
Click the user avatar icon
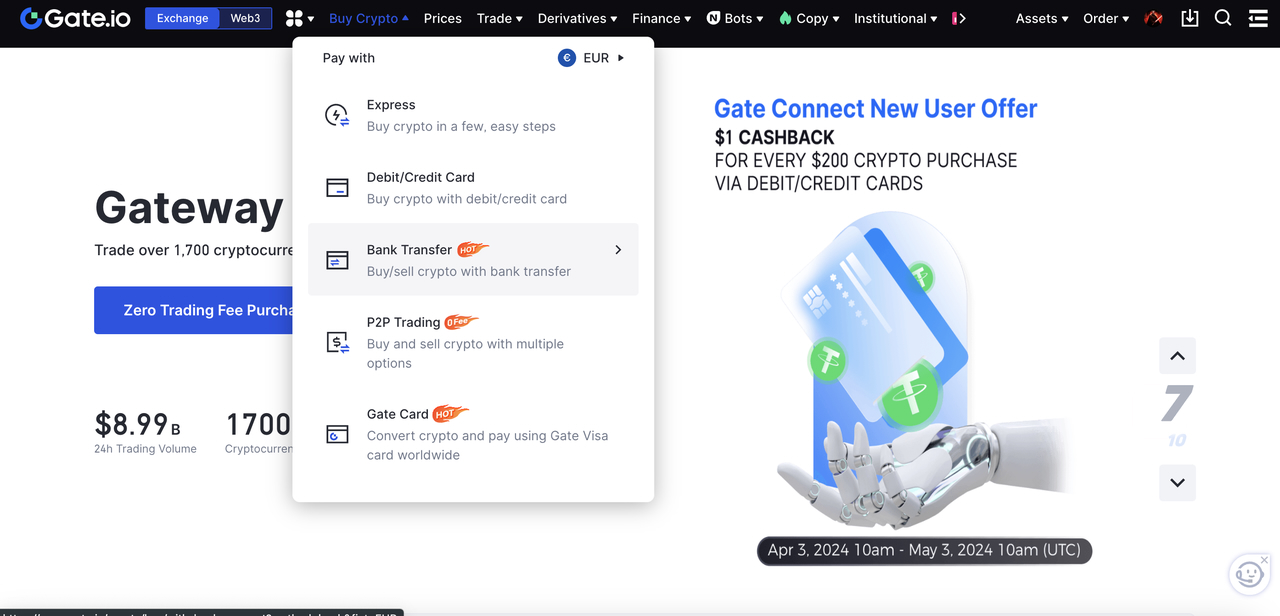[x=1154, y=18]
